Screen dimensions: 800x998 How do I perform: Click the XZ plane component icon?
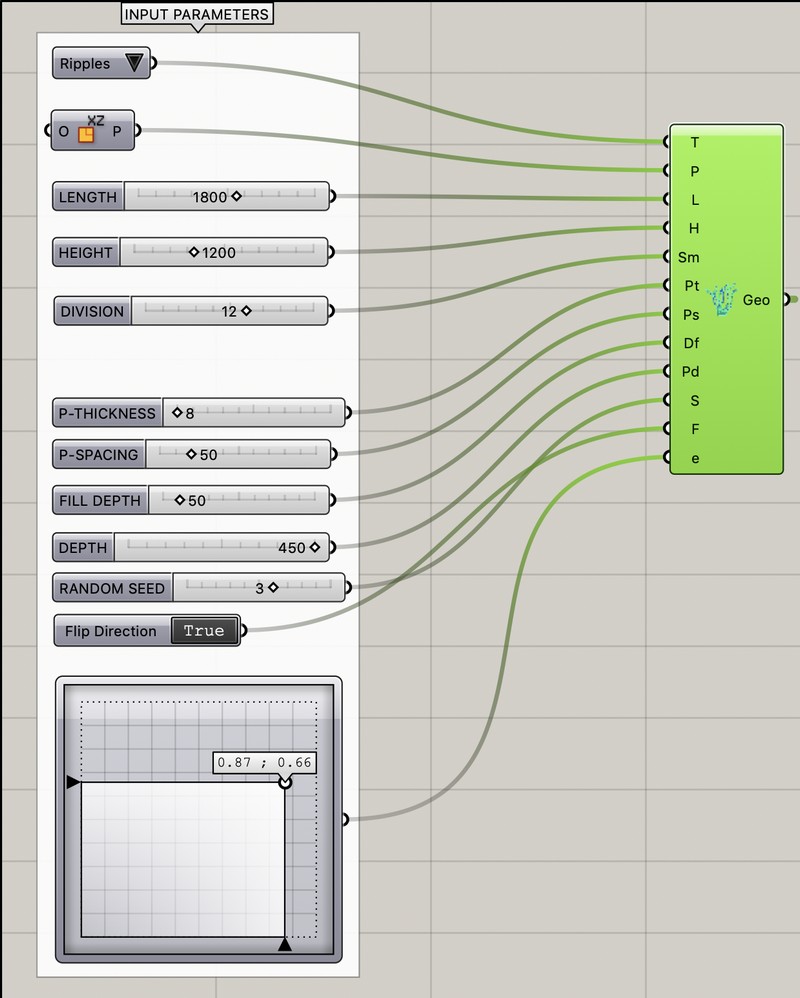[87, 132]
